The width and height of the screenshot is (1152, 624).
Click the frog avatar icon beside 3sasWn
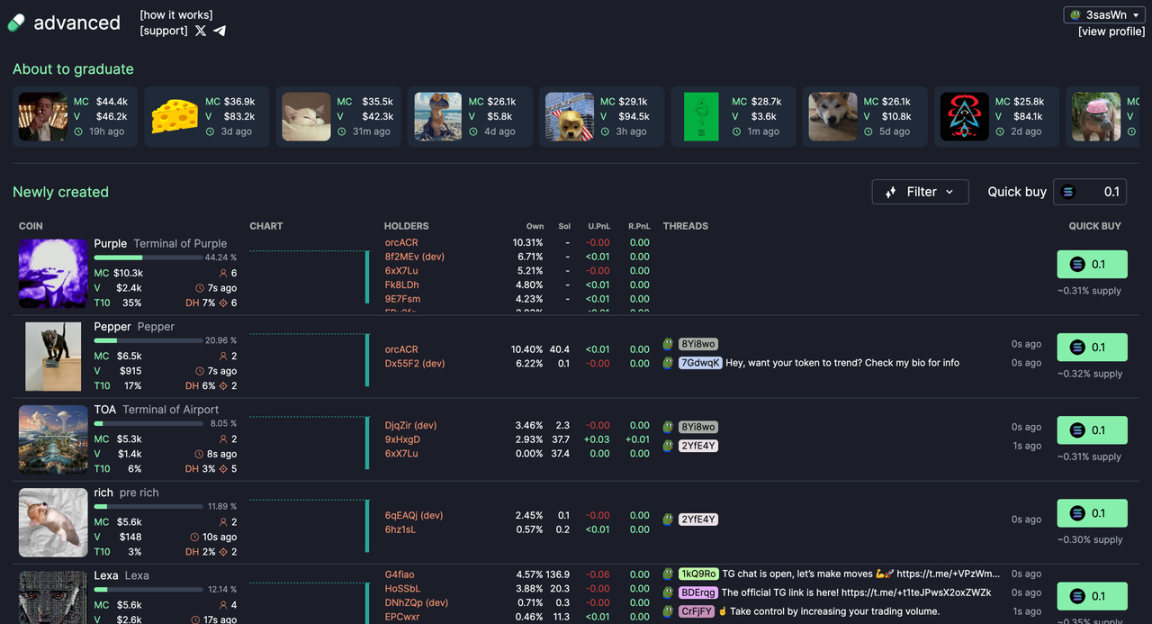[1076, 15]
